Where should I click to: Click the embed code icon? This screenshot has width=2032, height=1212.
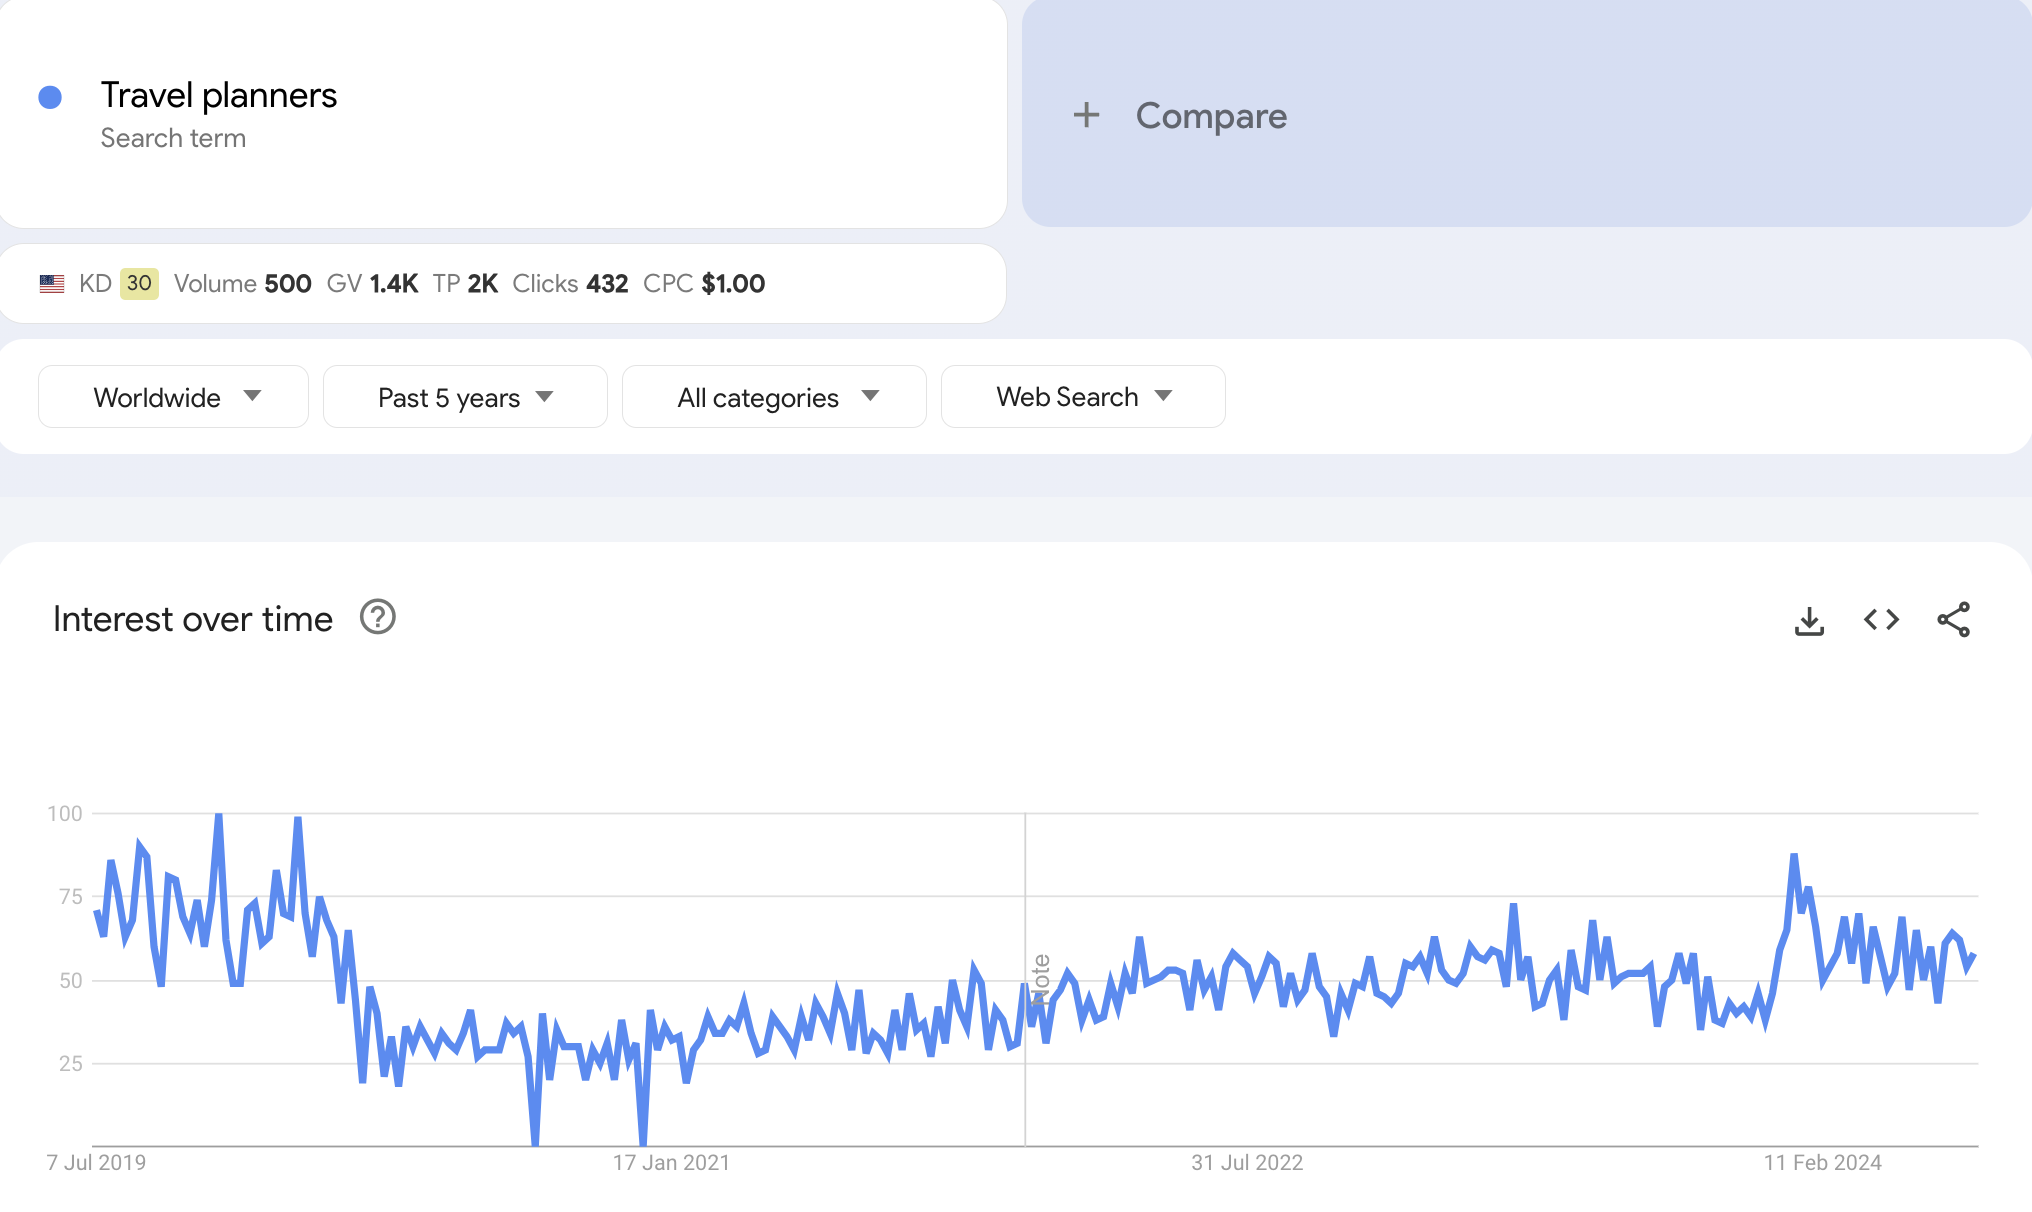1881,620
